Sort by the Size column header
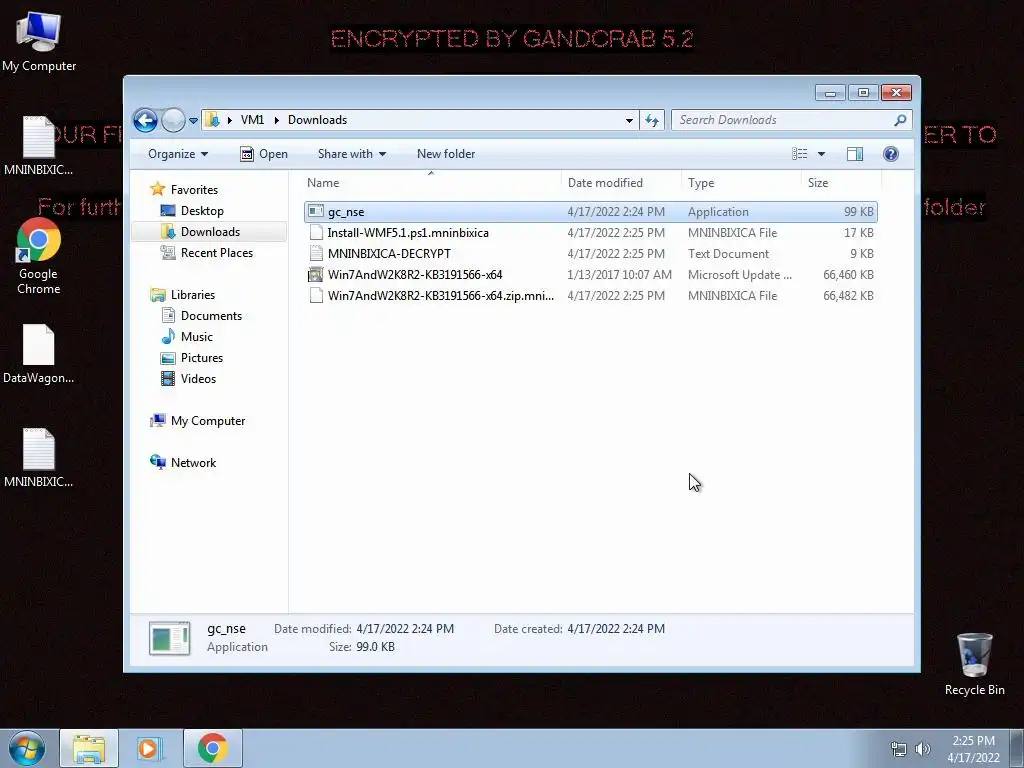This screenshot has height=768, width=1024. coord(841,183)
